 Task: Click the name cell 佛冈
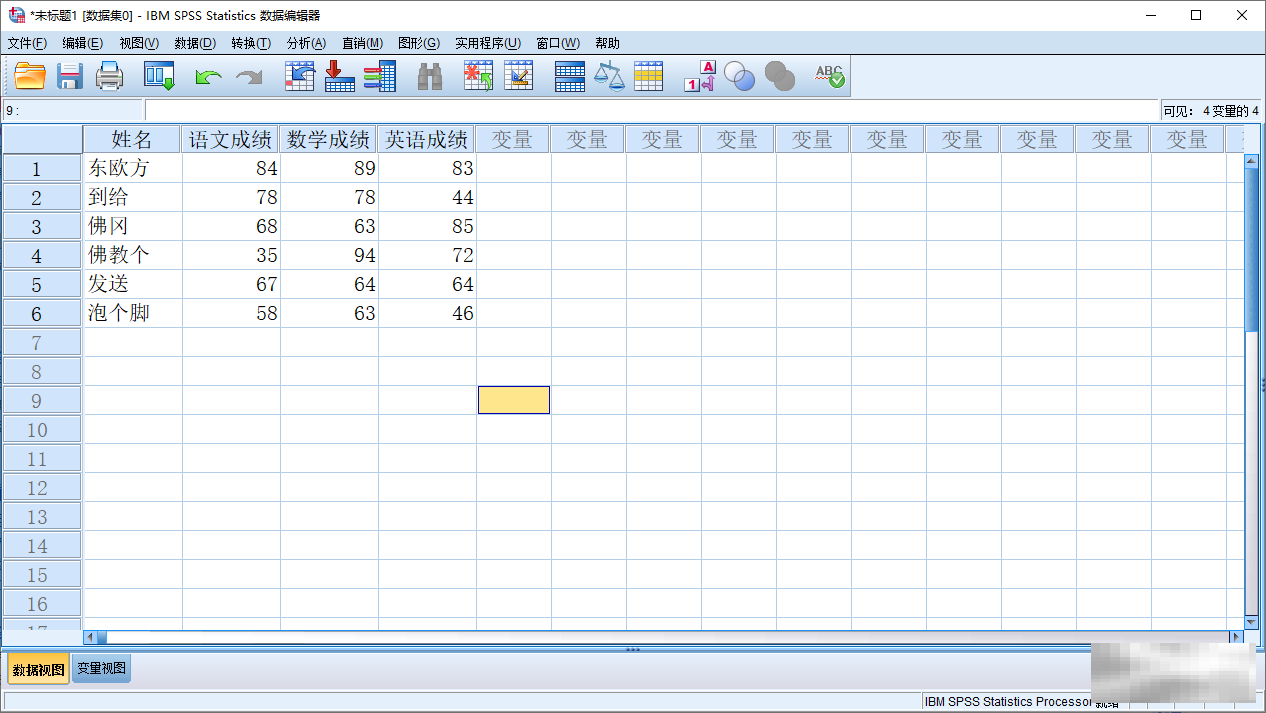133,226
